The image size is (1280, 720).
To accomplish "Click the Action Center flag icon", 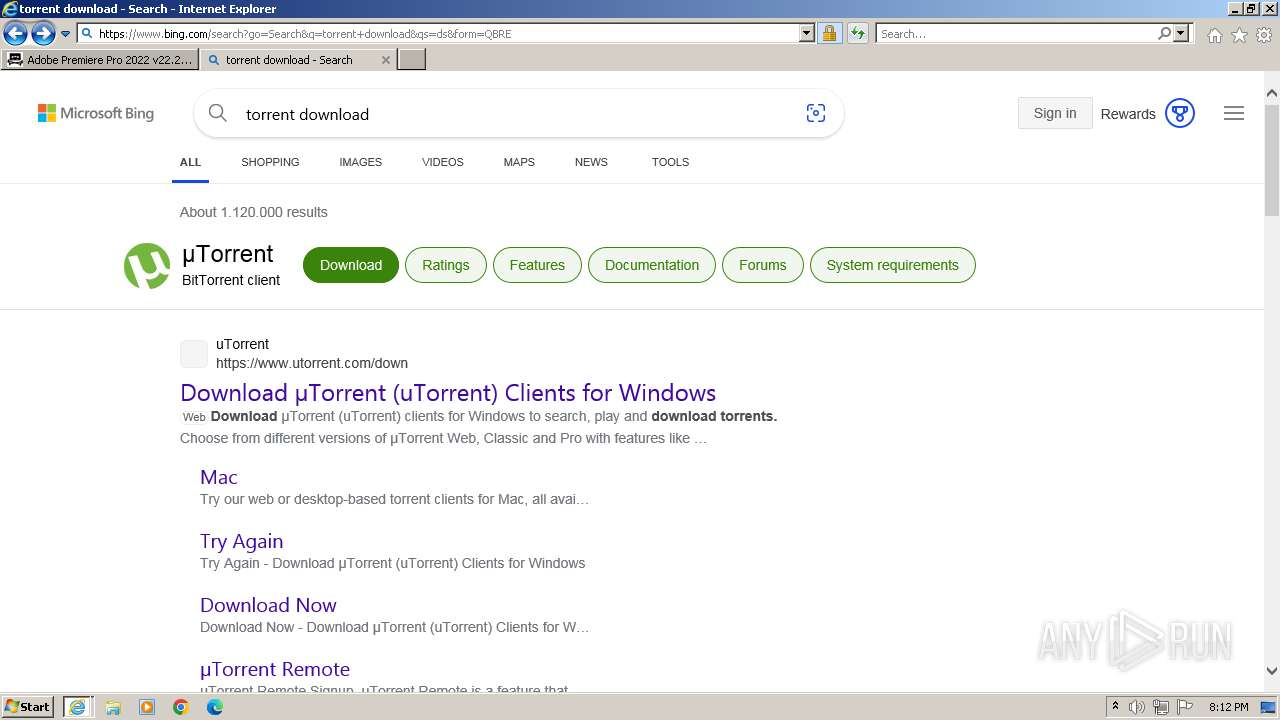I will tap(1185, 707).
